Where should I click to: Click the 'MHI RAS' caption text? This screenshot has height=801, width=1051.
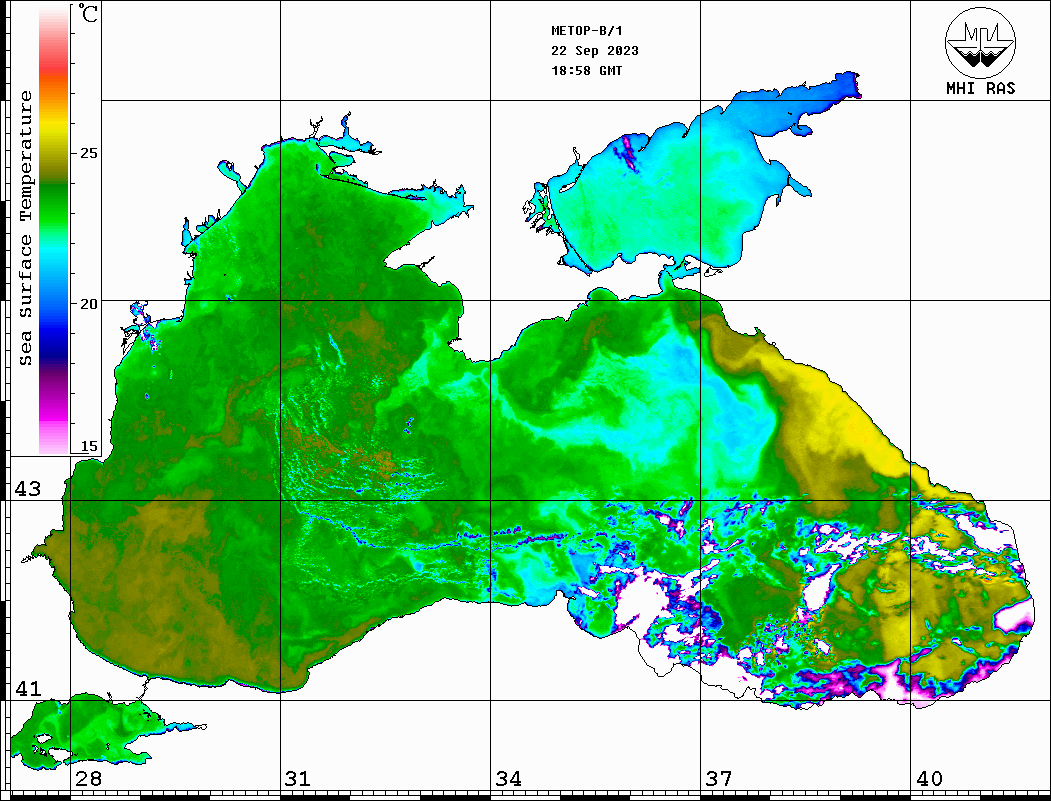tap(981, 88)
